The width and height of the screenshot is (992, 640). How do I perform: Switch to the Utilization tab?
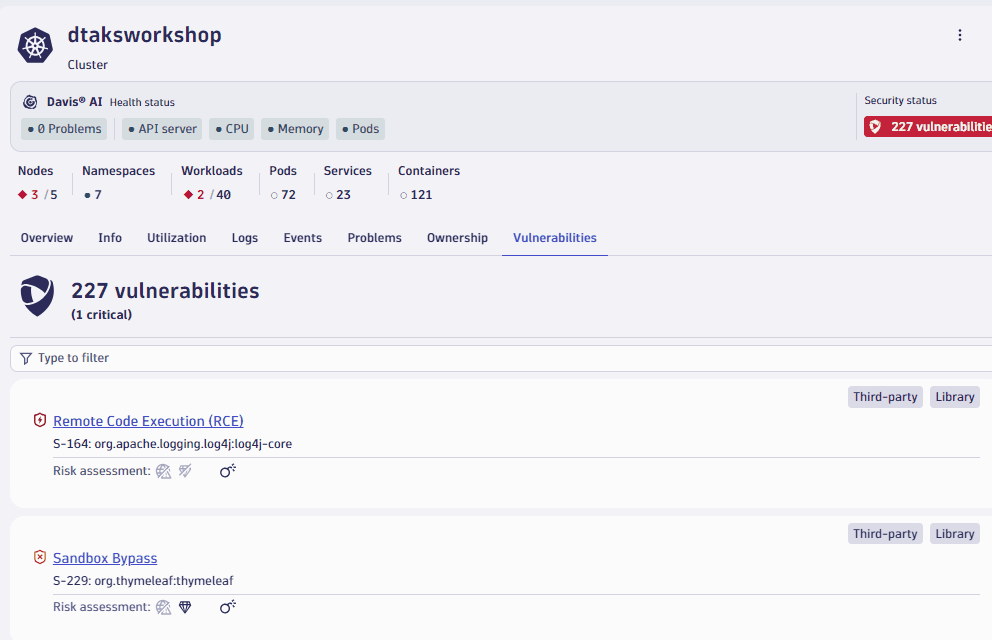[x=176, y=238]
